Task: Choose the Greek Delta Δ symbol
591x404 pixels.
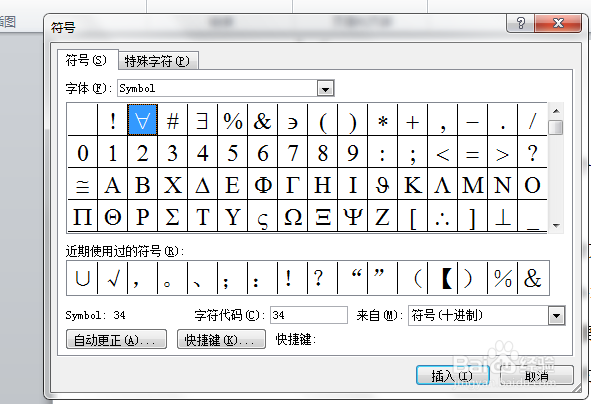Action: pyautogui.click(x=202, y=184)
